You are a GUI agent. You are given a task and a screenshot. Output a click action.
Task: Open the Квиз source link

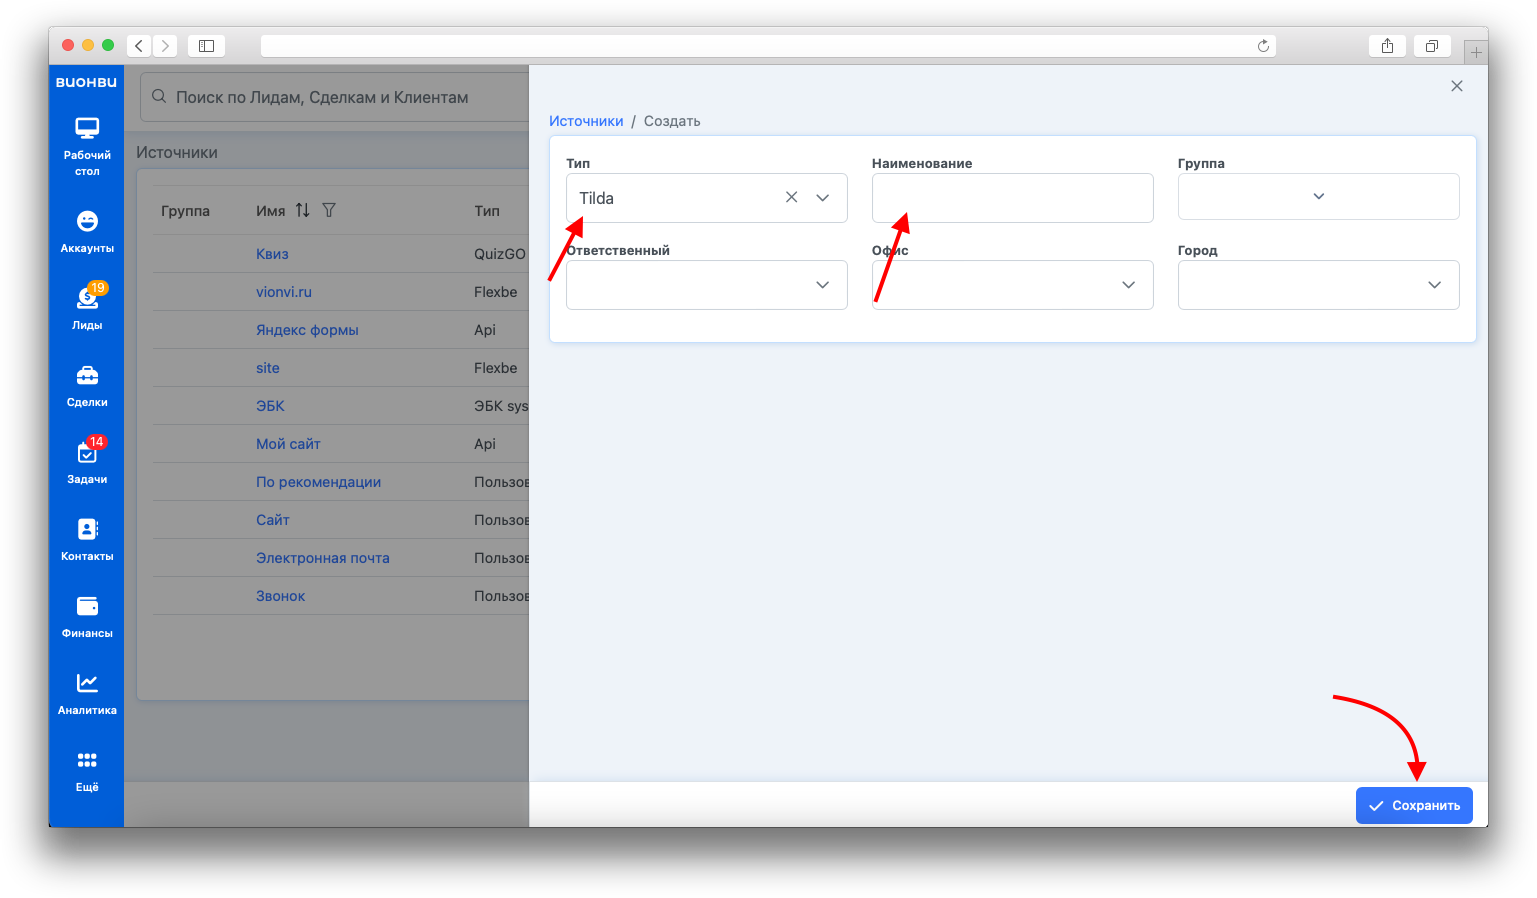(x=272, y=254)
